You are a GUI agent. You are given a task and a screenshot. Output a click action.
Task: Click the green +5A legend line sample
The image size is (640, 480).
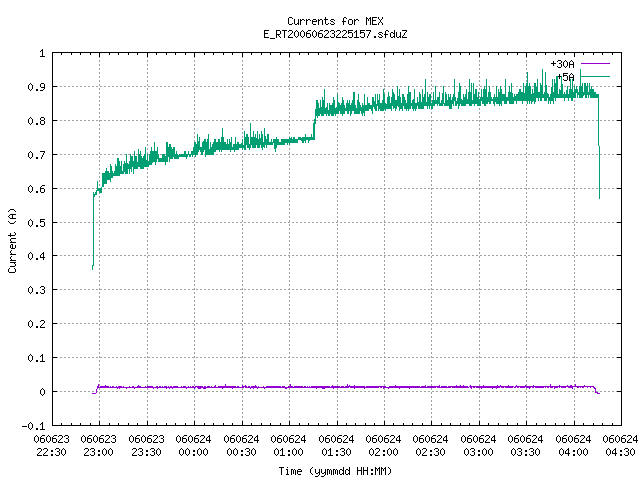[x=595, y=76]
